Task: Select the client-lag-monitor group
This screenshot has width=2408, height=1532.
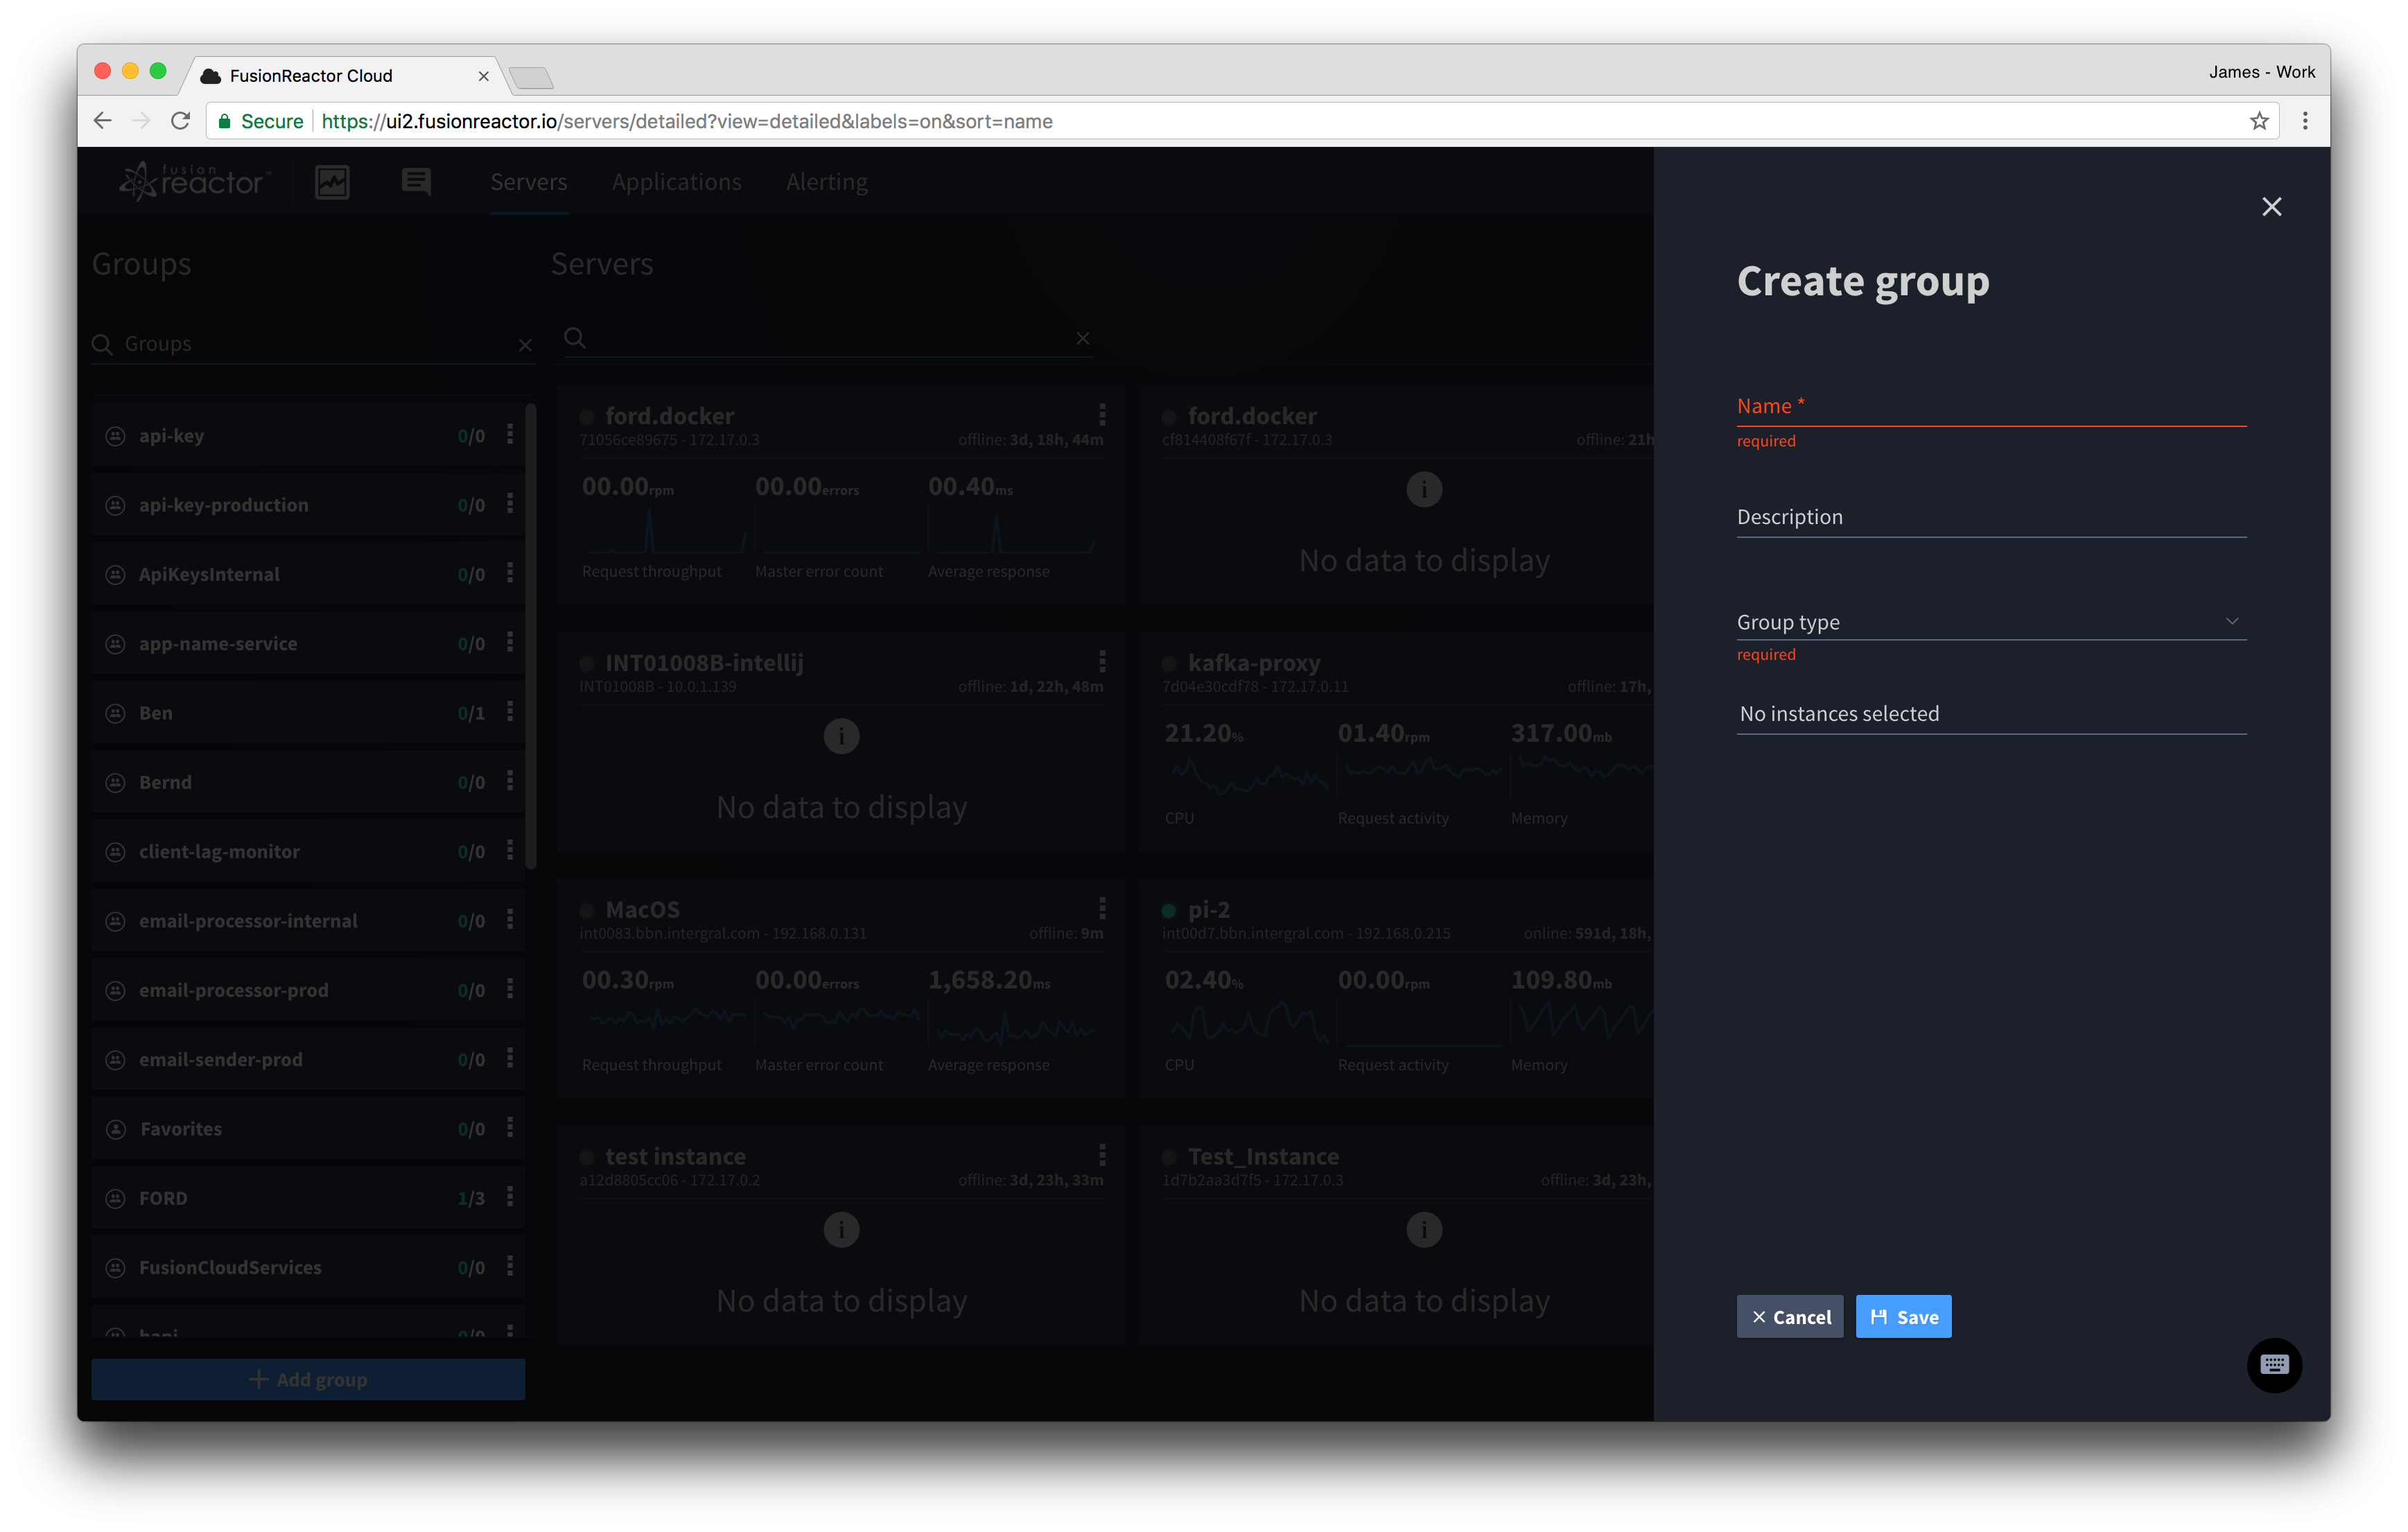Action: point(308,851)
